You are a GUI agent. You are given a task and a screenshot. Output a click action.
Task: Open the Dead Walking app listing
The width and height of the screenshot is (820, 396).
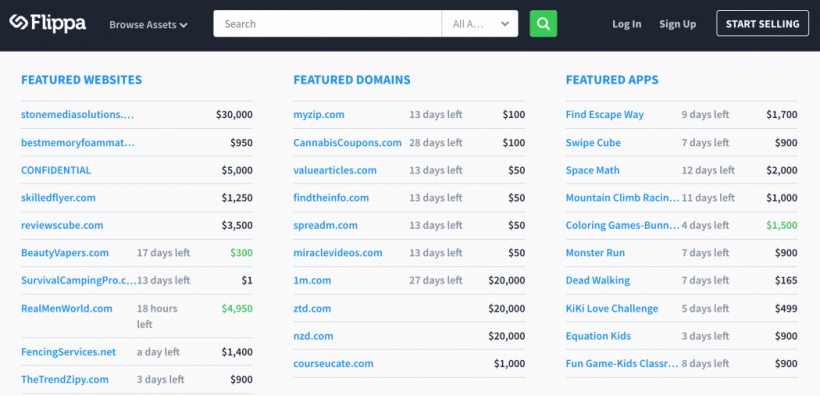[598, 280]
